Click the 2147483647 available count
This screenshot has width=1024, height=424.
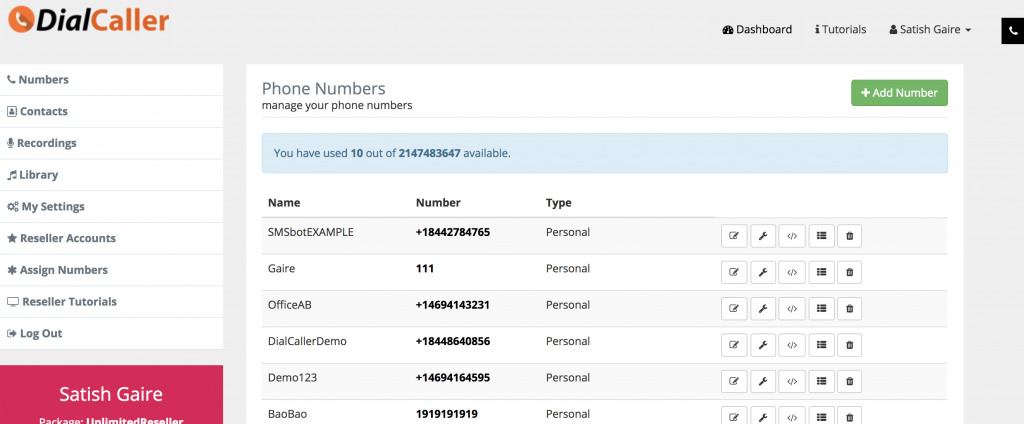[430, 154]
